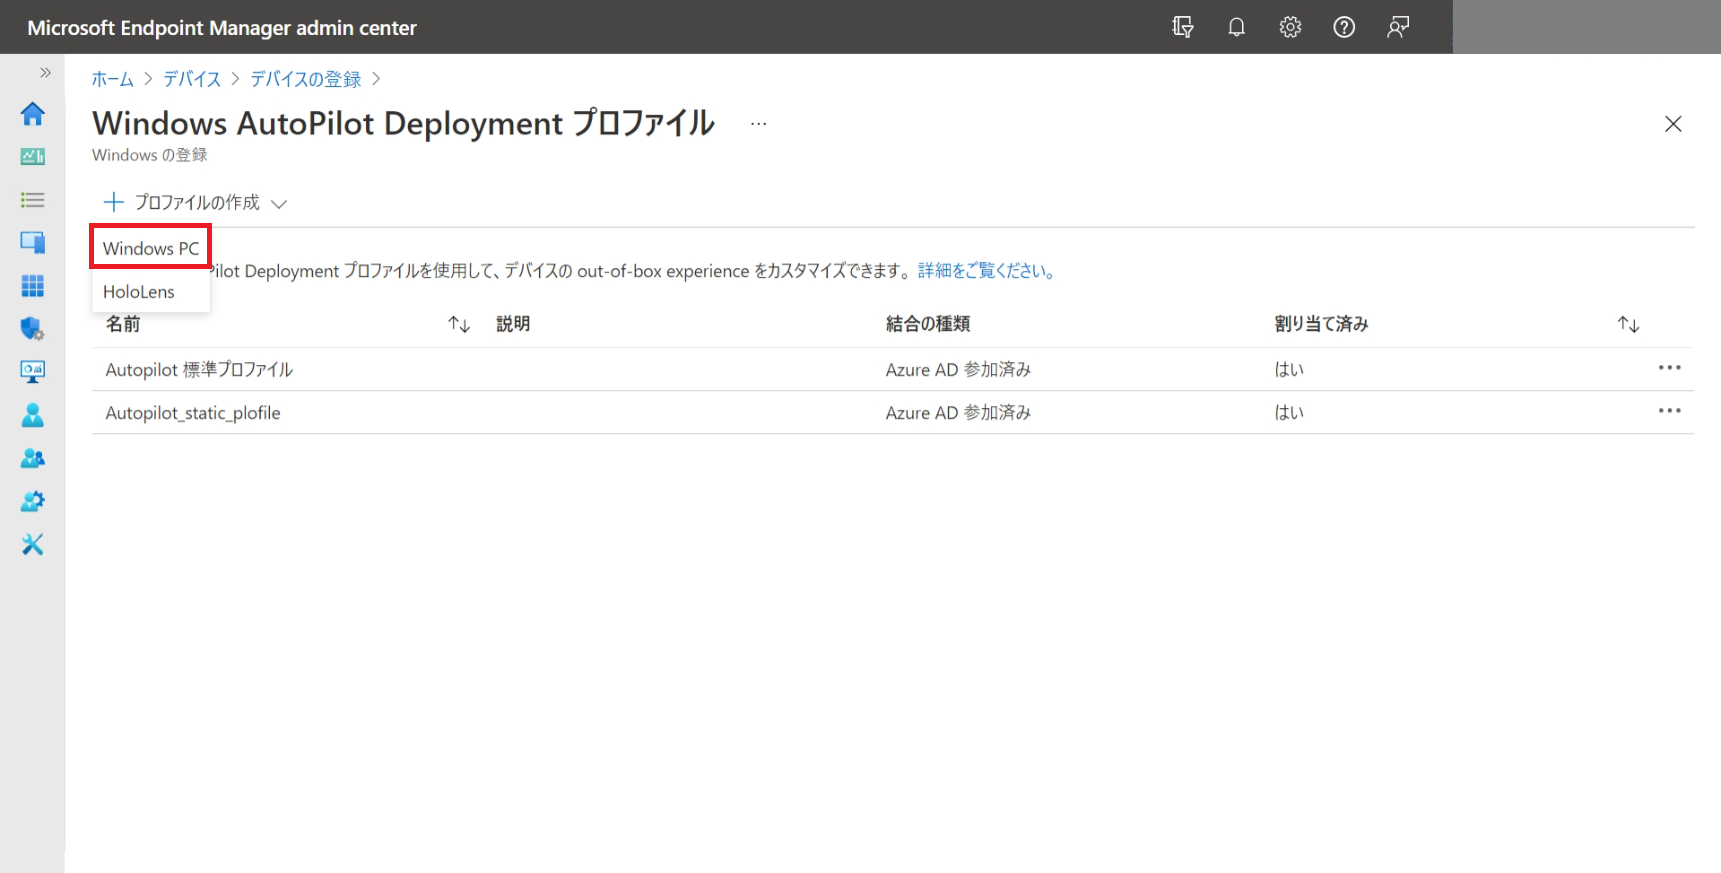Sort by the 名前 column arrows
This screenshot has height=873, width=1721.
[x=459, y=324]
